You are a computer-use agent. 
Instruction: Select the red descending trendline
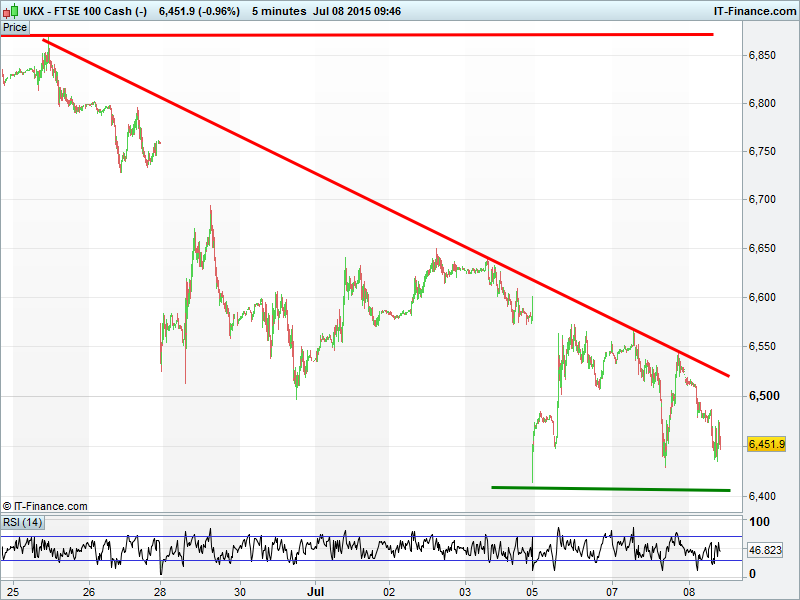[386, 208]
